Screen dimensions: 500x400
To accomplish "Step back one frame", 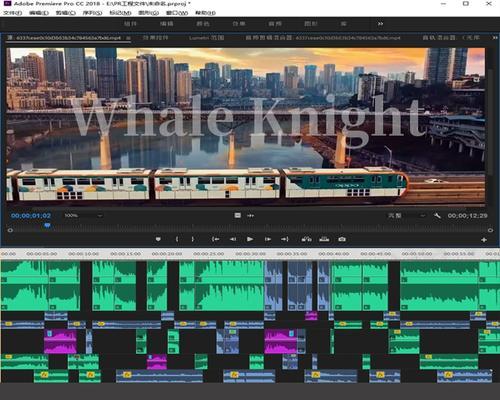I will (x=233, y=239).
